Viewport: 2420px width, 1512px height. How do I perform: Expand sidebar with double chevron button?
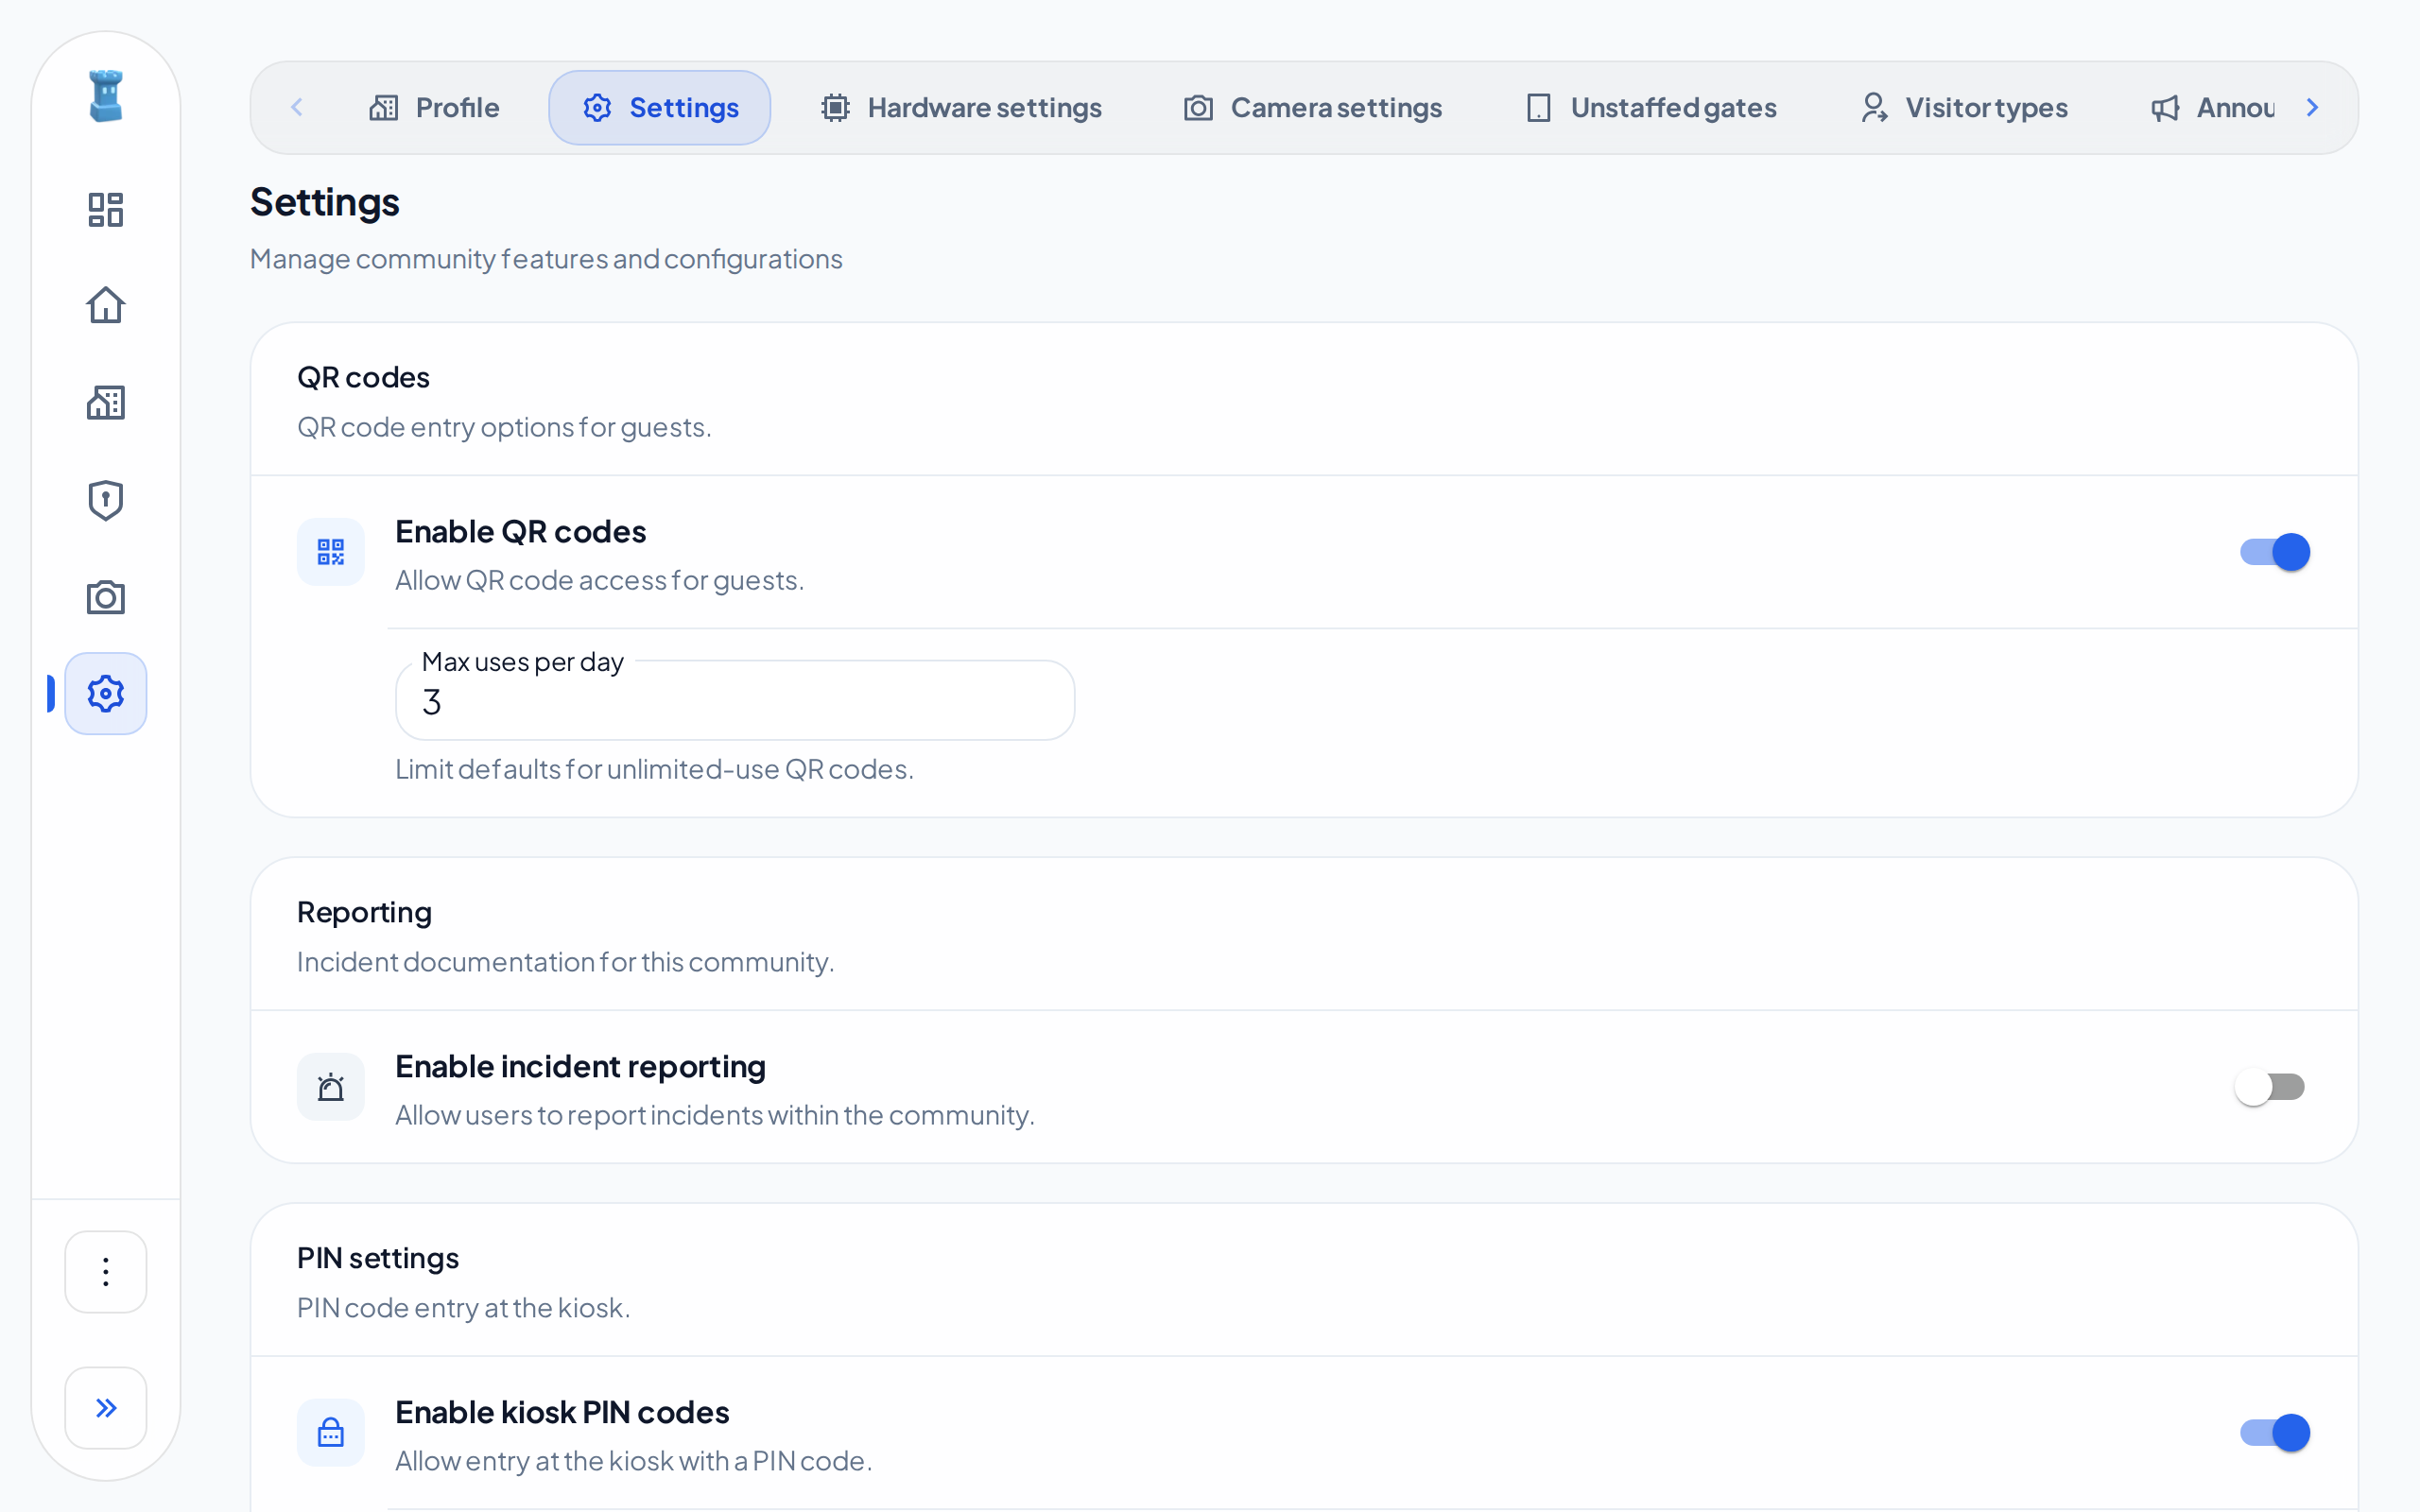(105, 1407)
